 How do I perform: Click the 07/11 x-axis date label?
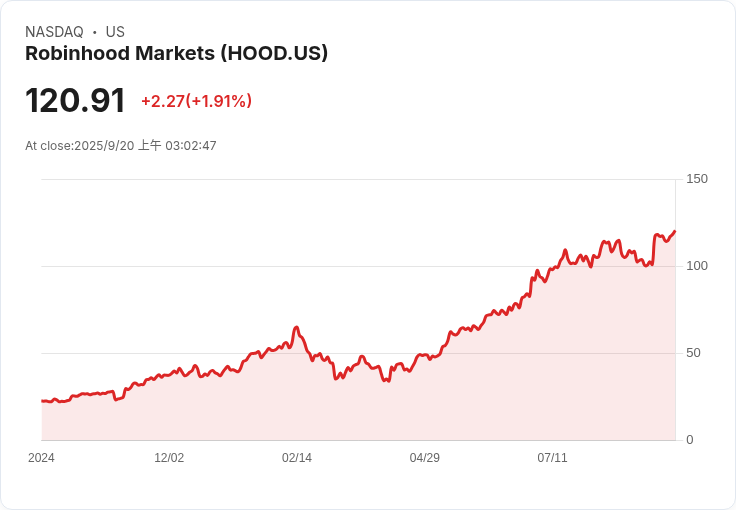click(x=552, y=458)
